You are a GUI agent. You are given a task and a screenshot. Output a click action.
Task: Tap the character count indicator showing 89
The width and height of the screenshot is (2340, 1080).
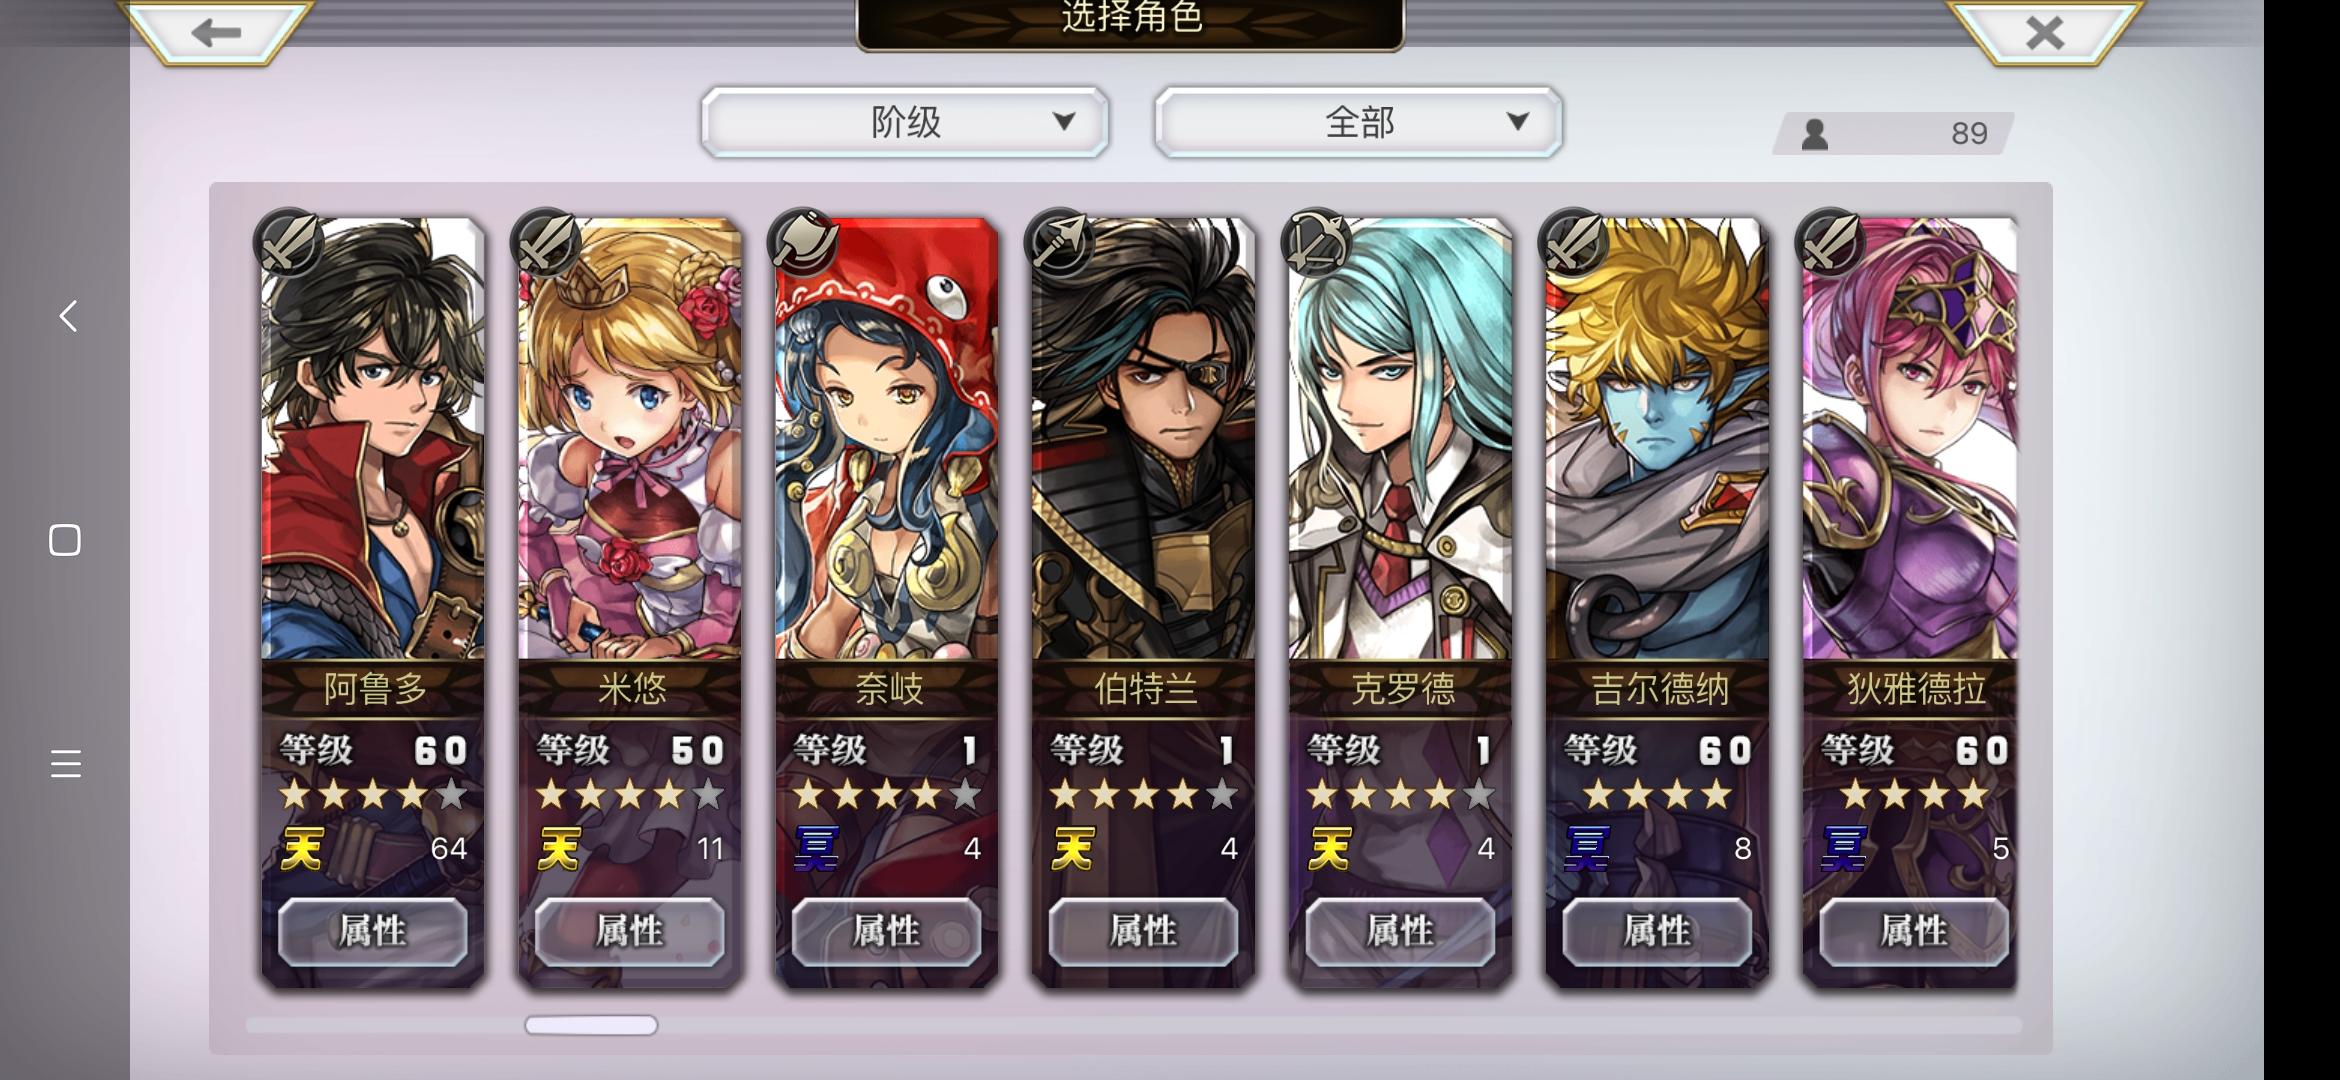[1893, 133]
